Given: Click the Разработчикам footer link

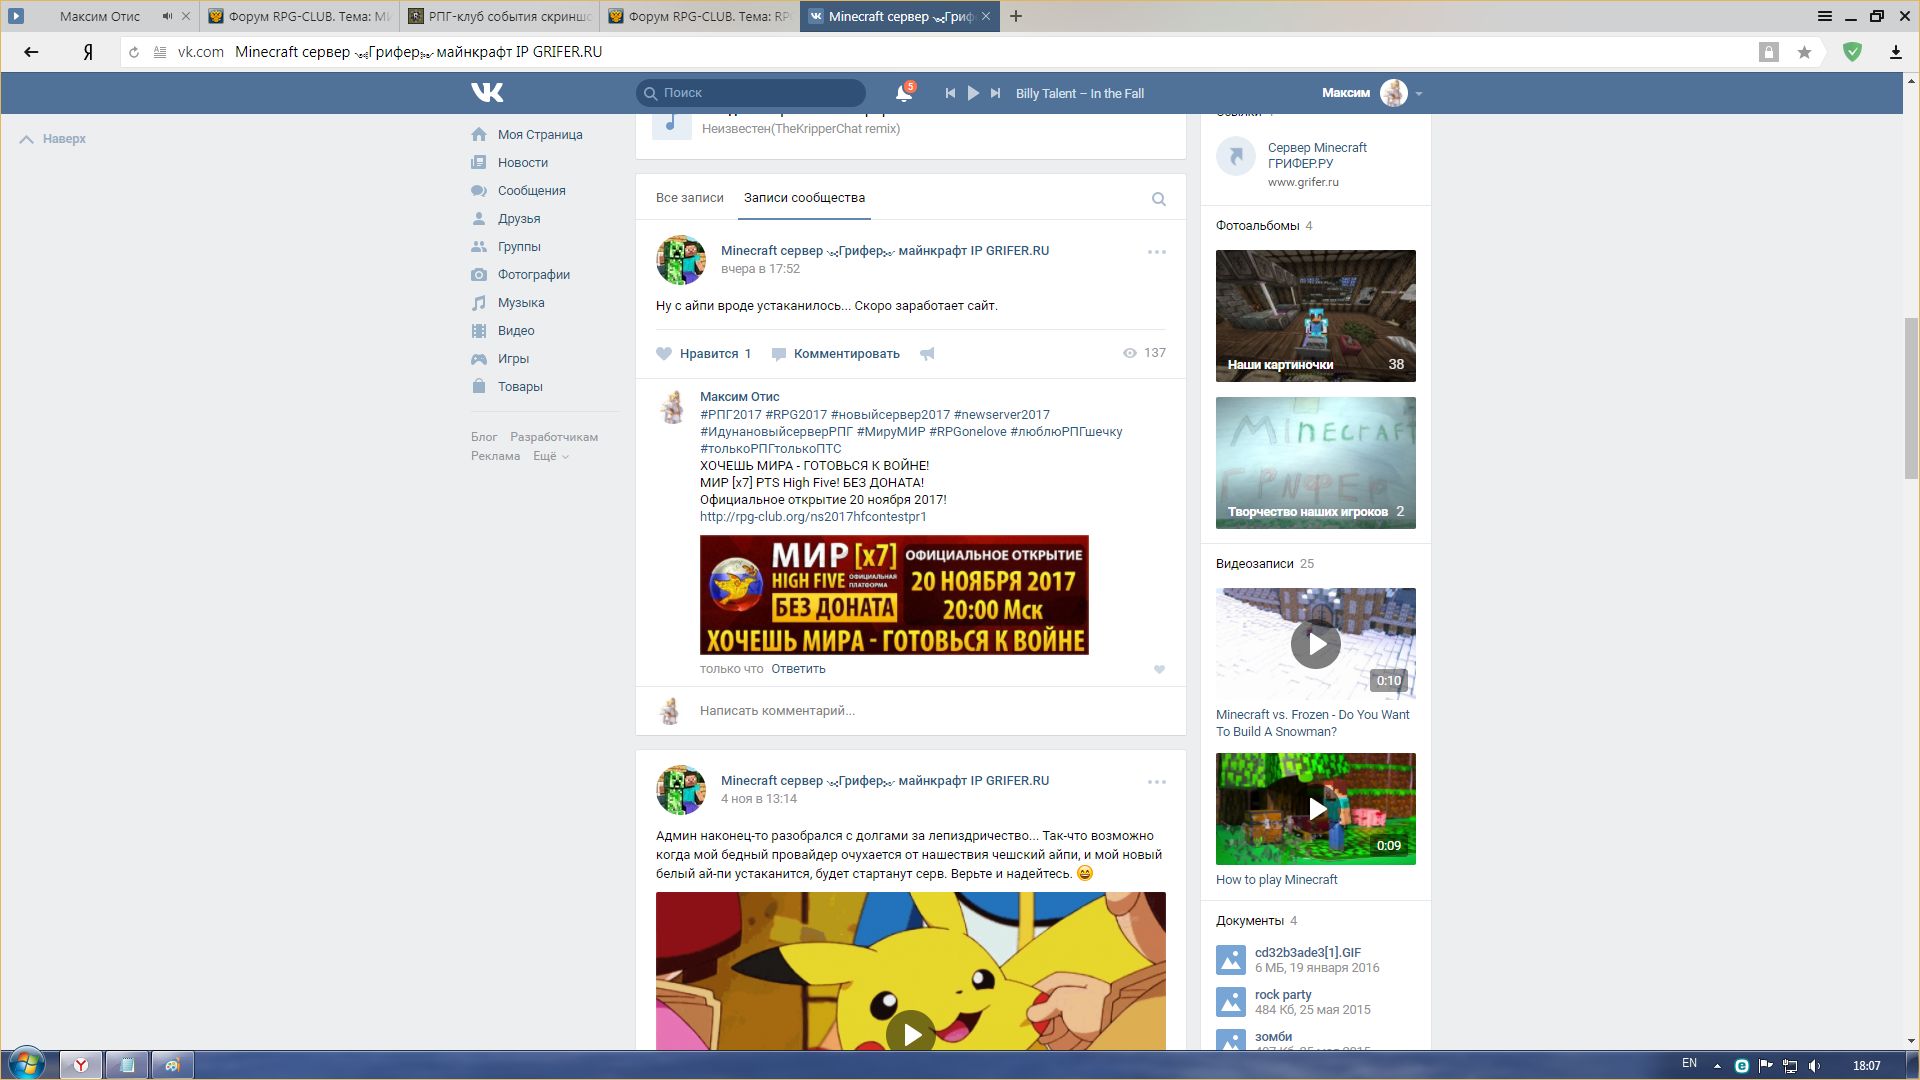Looking at the screenshot, I should click(x=554, y=437).
